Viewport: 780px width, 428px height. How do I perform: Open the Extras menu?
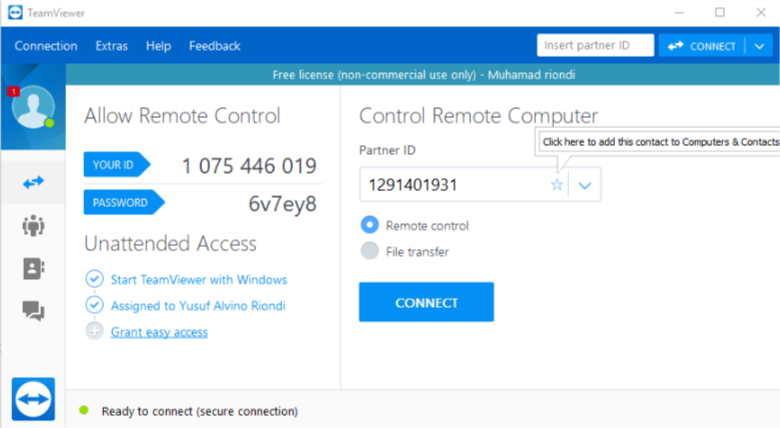(x=111, y=46)
